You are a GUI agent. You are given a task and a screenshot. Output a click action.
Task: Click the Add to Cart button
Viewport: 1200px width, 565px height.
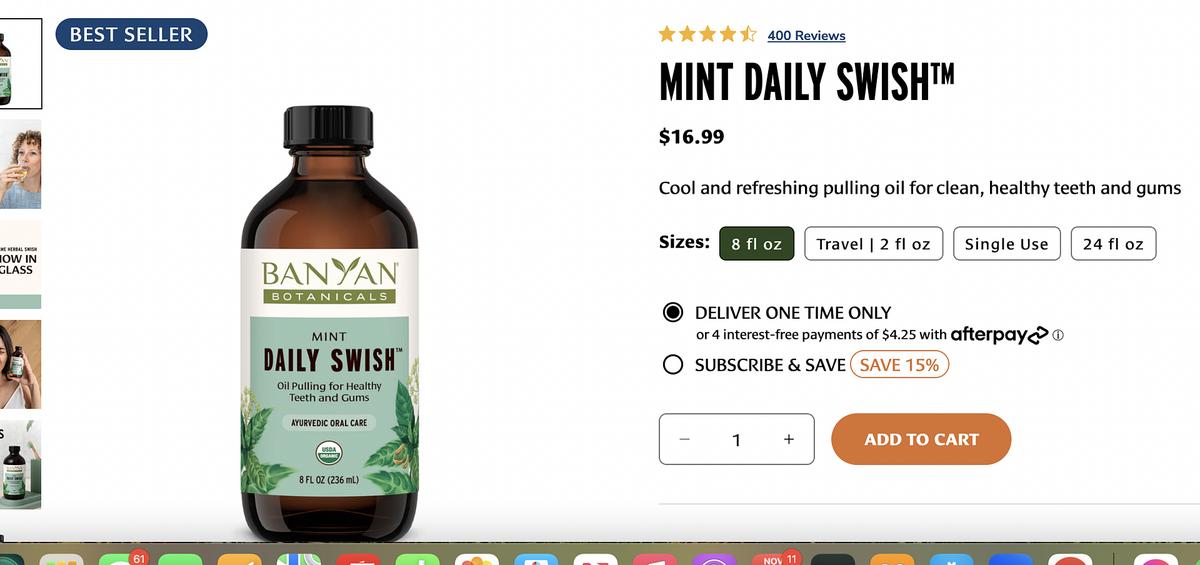921,439
